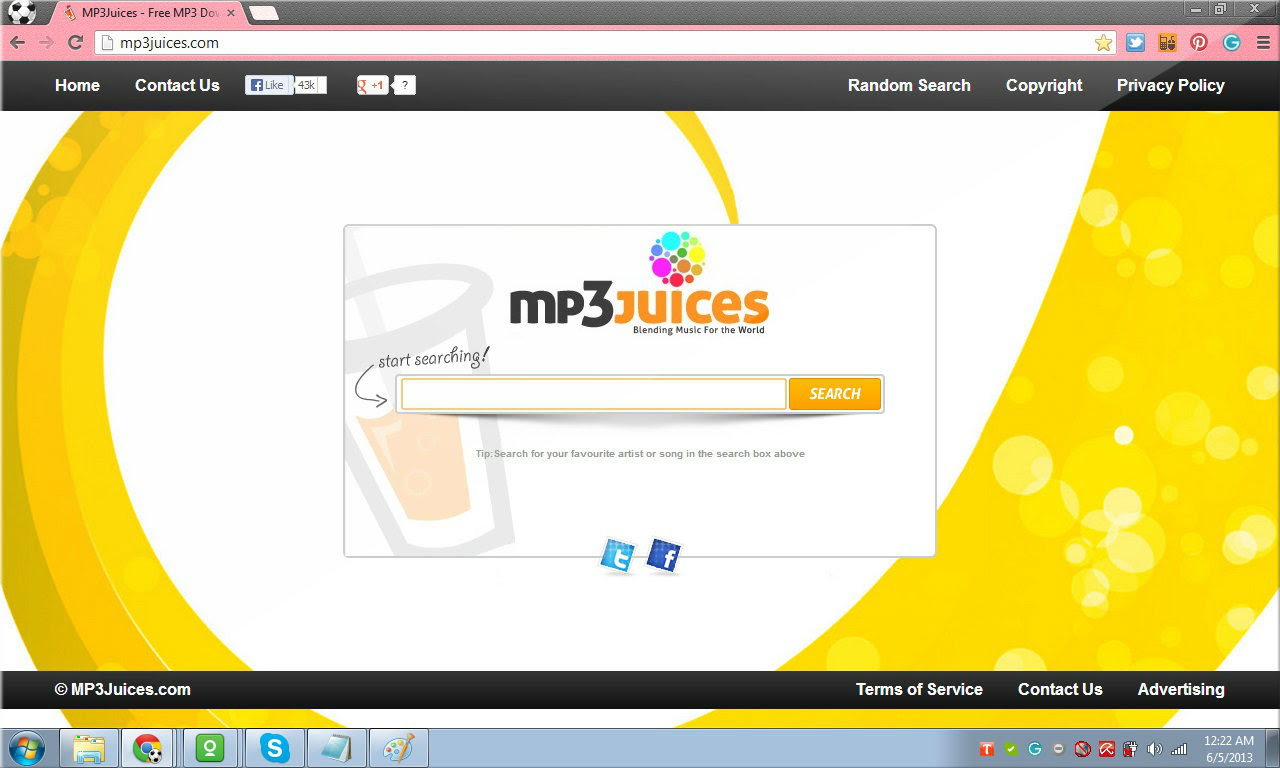The image size is (1280, 768).
Task: Open the Copyright nav link
Action: coord(1044,85)
